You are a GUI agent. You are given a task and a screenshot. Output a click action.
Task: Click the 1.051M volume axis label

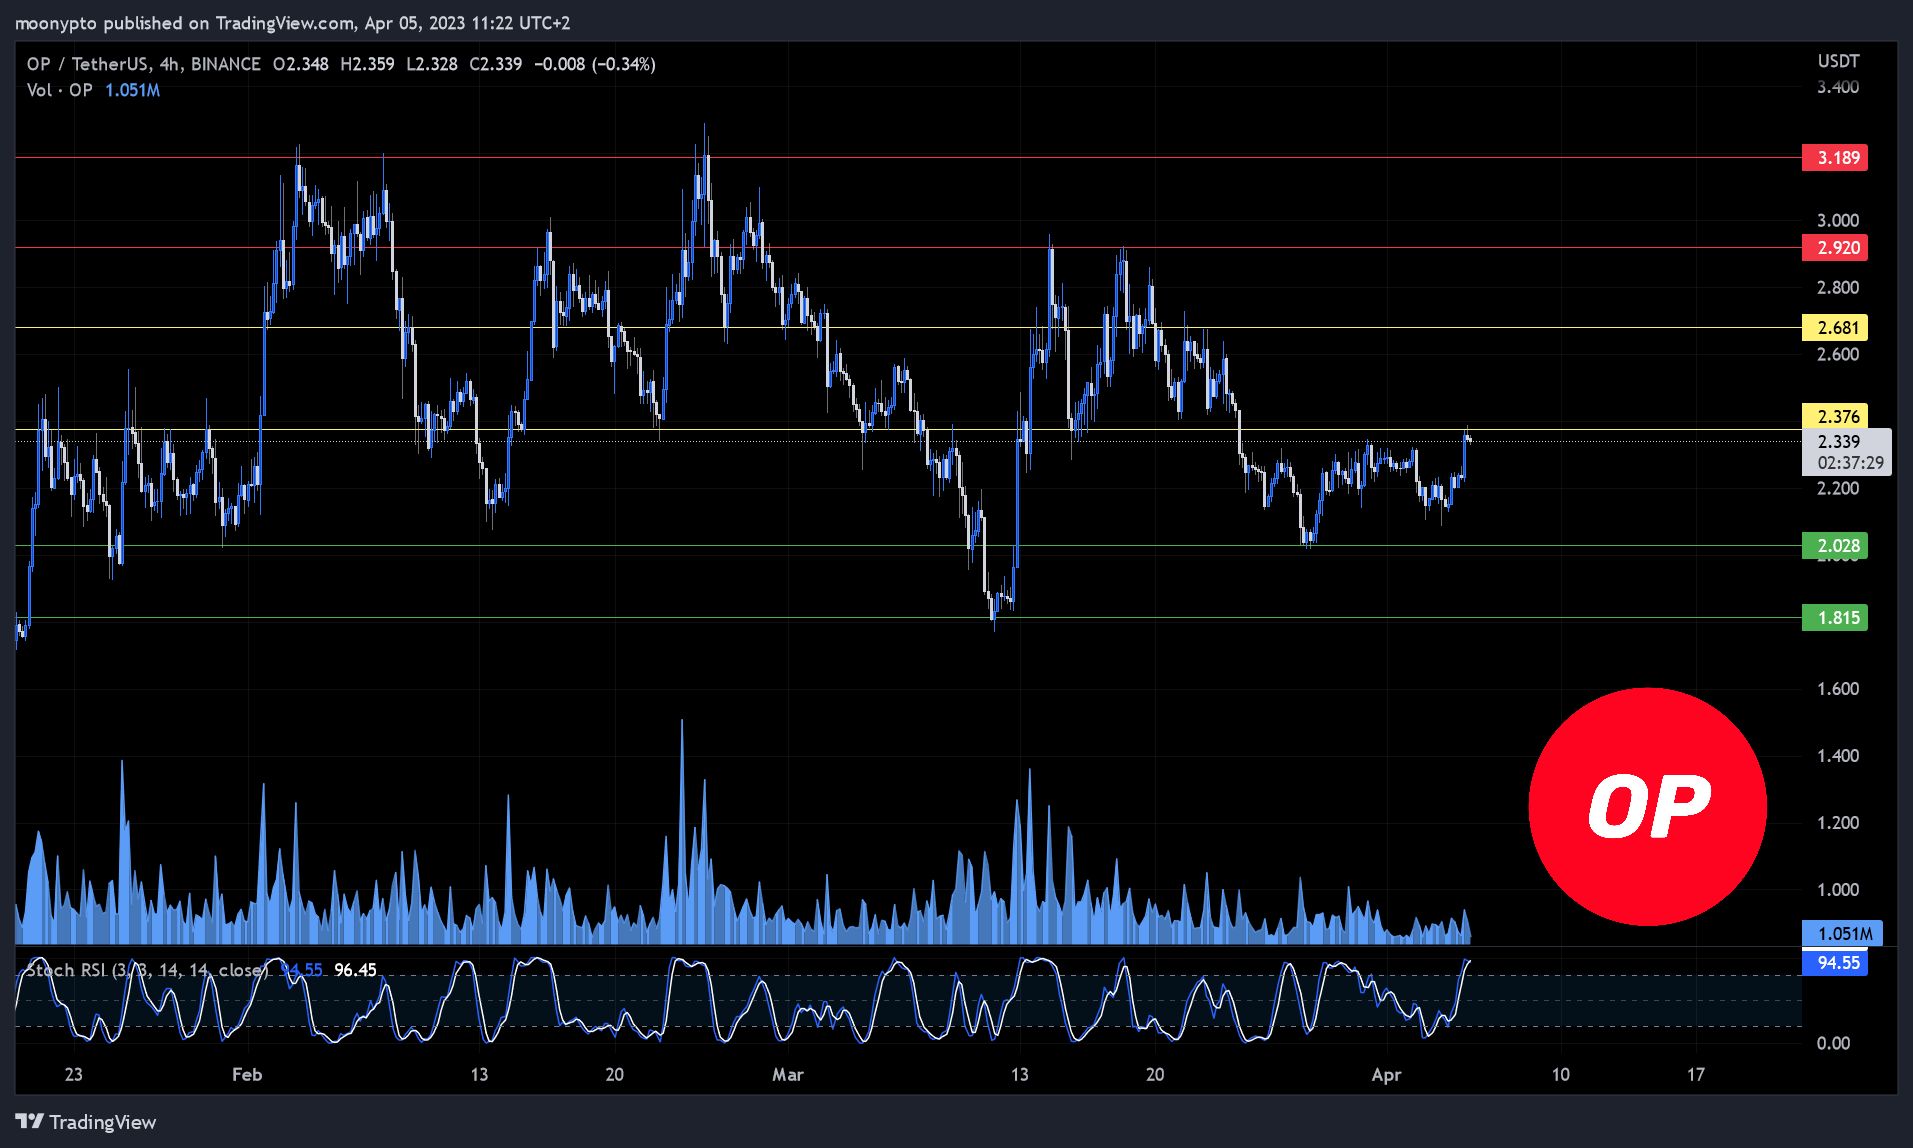[x=1843, y=934]
